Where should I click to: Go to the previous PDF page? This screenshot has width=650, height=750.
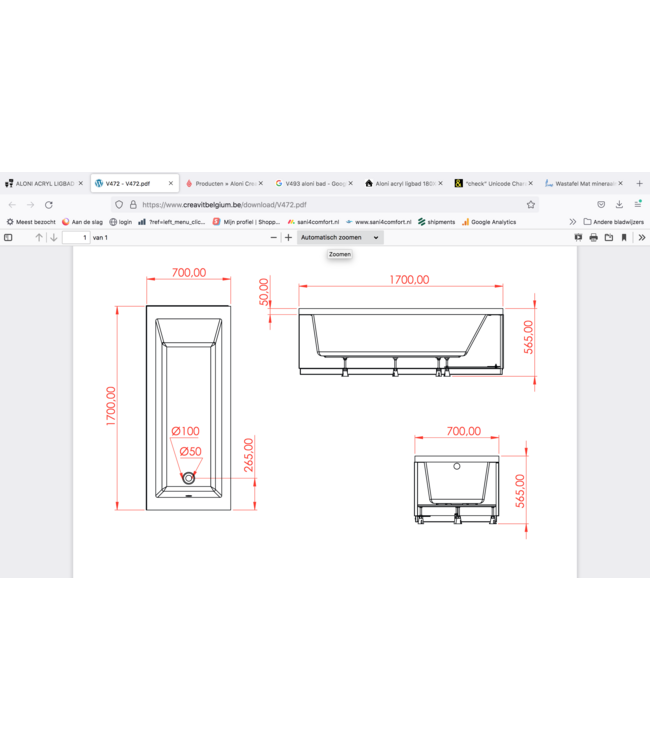[39, 238]
